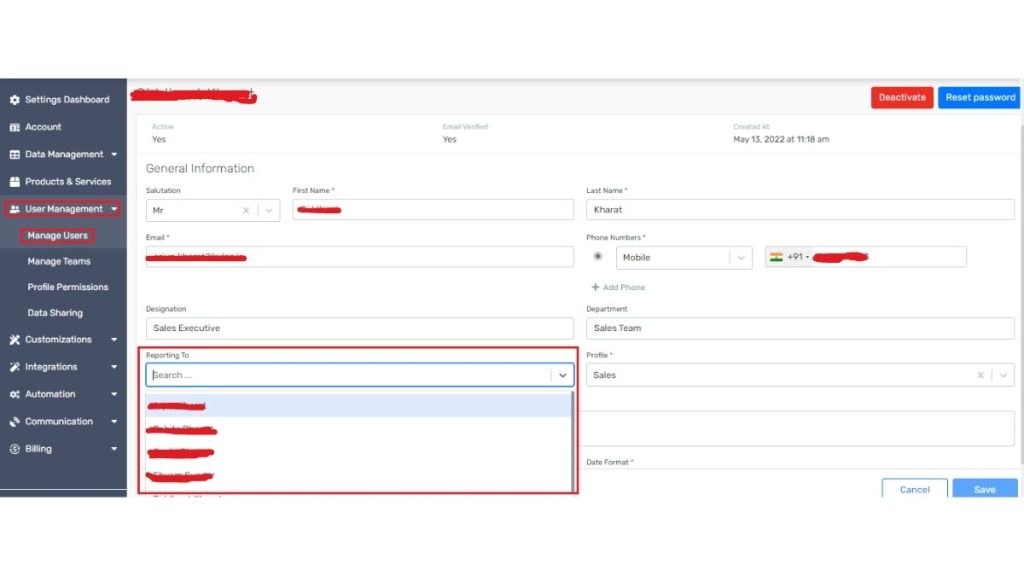Click the Add Phone link
Viewport: 1024px width, 576px height.
click(x=618, y=287)
